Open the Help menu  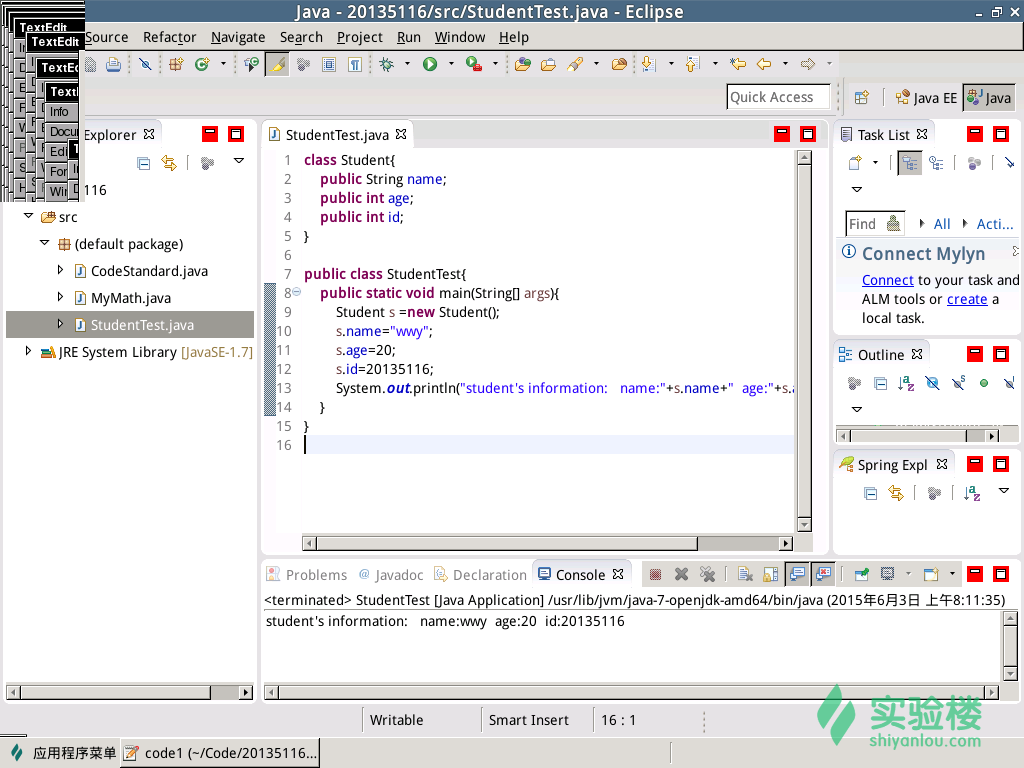tap(513, 37)
